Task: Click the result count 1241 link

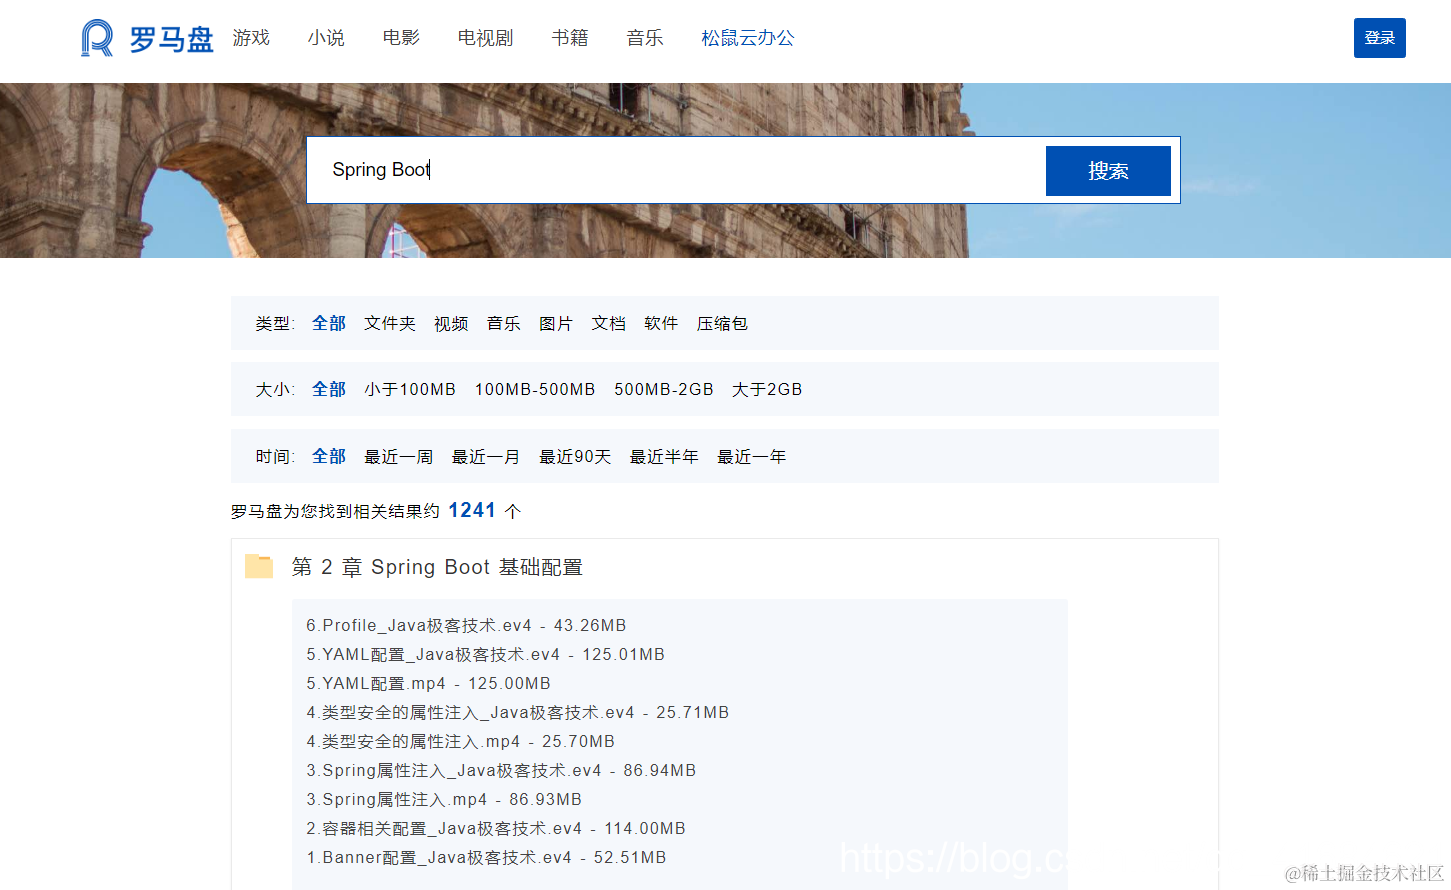Action: pyautogui.click(x=472, y=510)
